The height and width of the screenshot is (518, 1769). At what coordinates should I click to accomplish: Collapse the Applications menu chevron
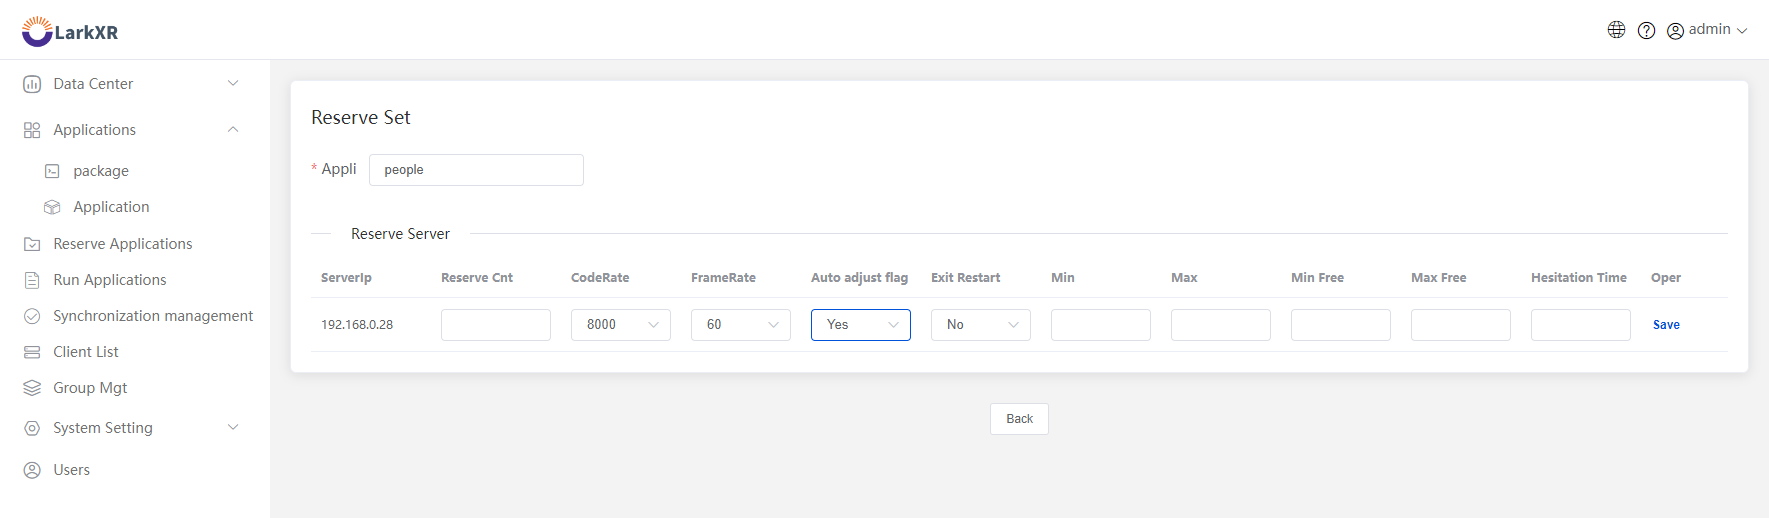click(x=233, y=130)
